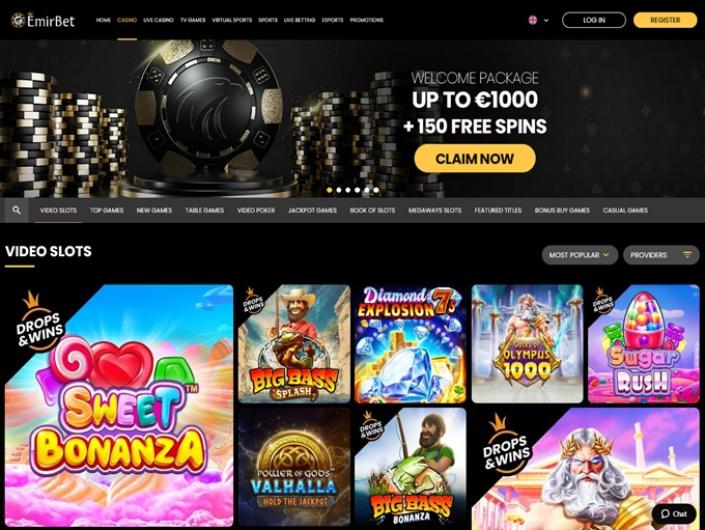Screen dimensions: 705x530
Task: Launch Diamond Explosion 7s slot
Action: (x=411, y=343)
